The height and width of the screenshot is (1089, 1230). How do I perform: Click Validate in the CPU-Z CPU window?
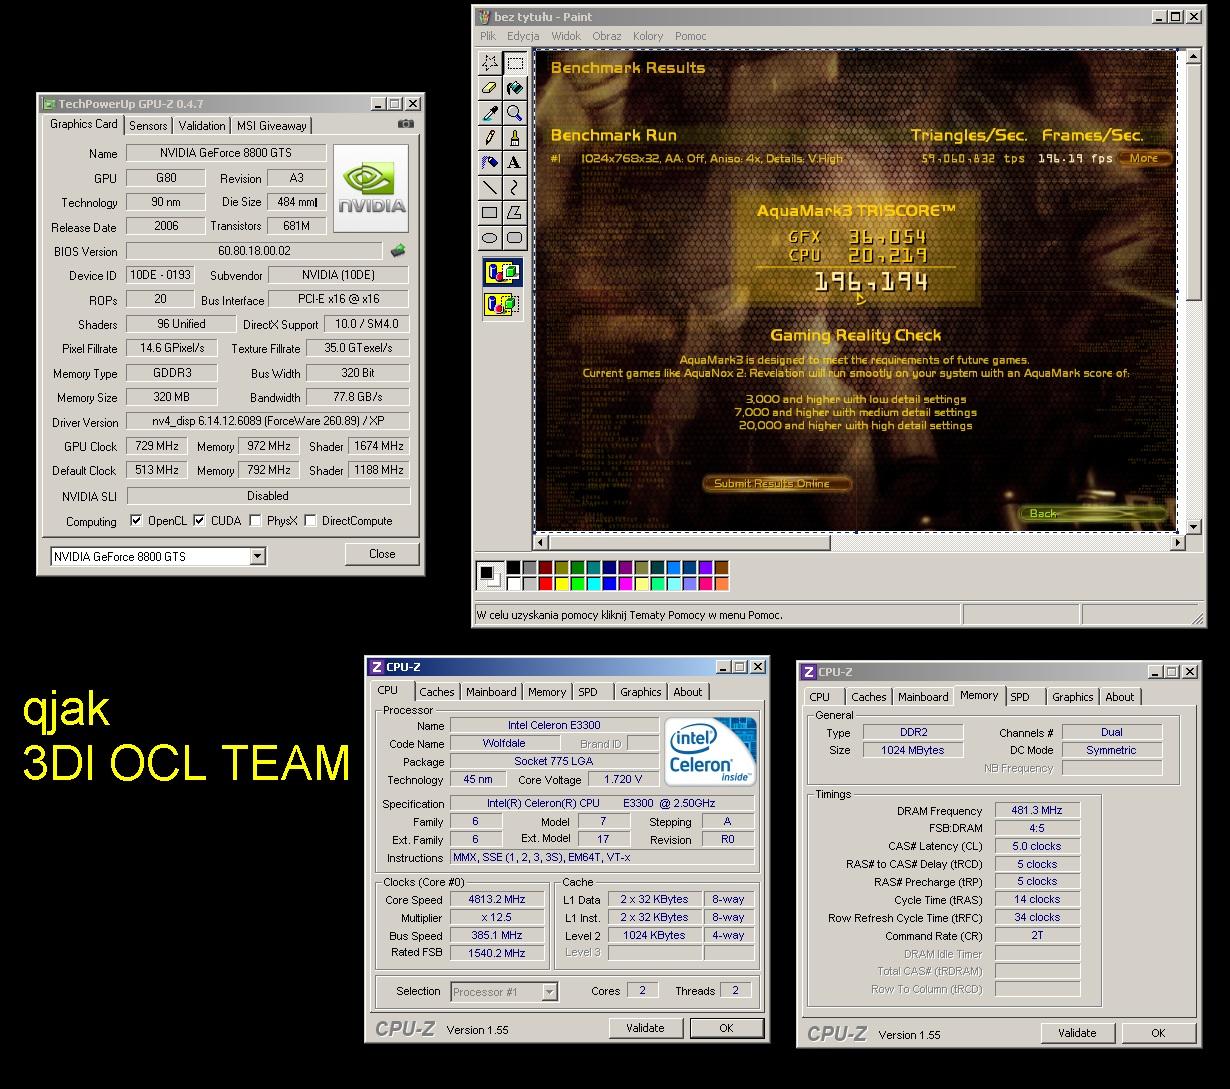coord(645,1028)
